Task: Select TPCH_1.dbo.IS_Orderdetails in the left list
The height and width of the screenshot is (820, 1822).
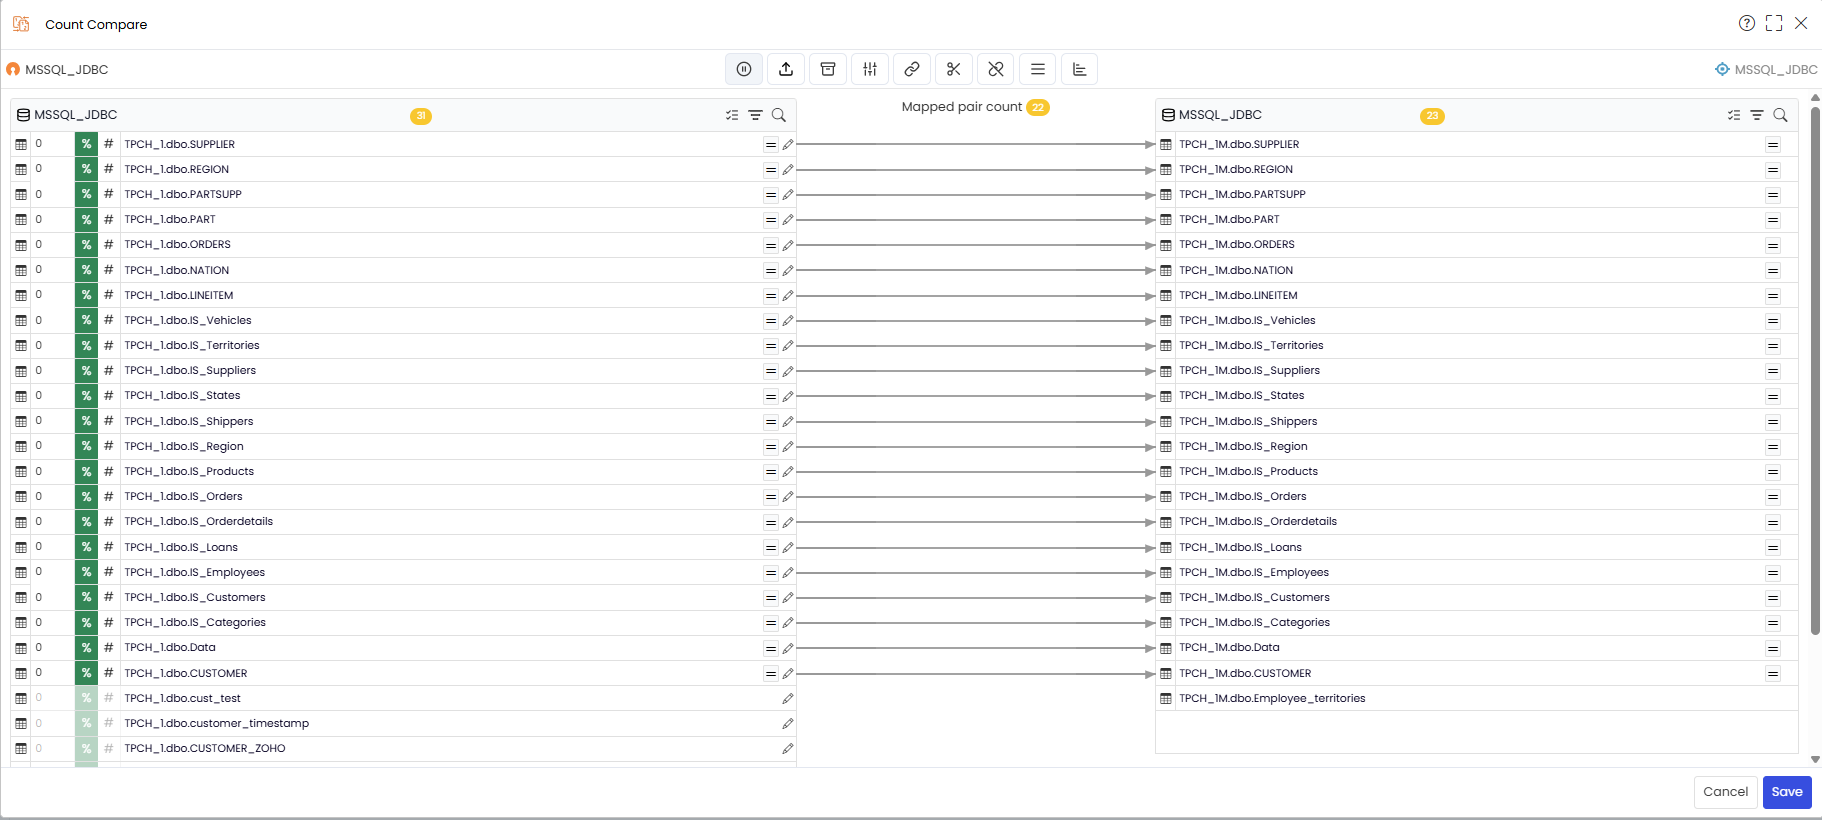Action: (x=198, y=521)
